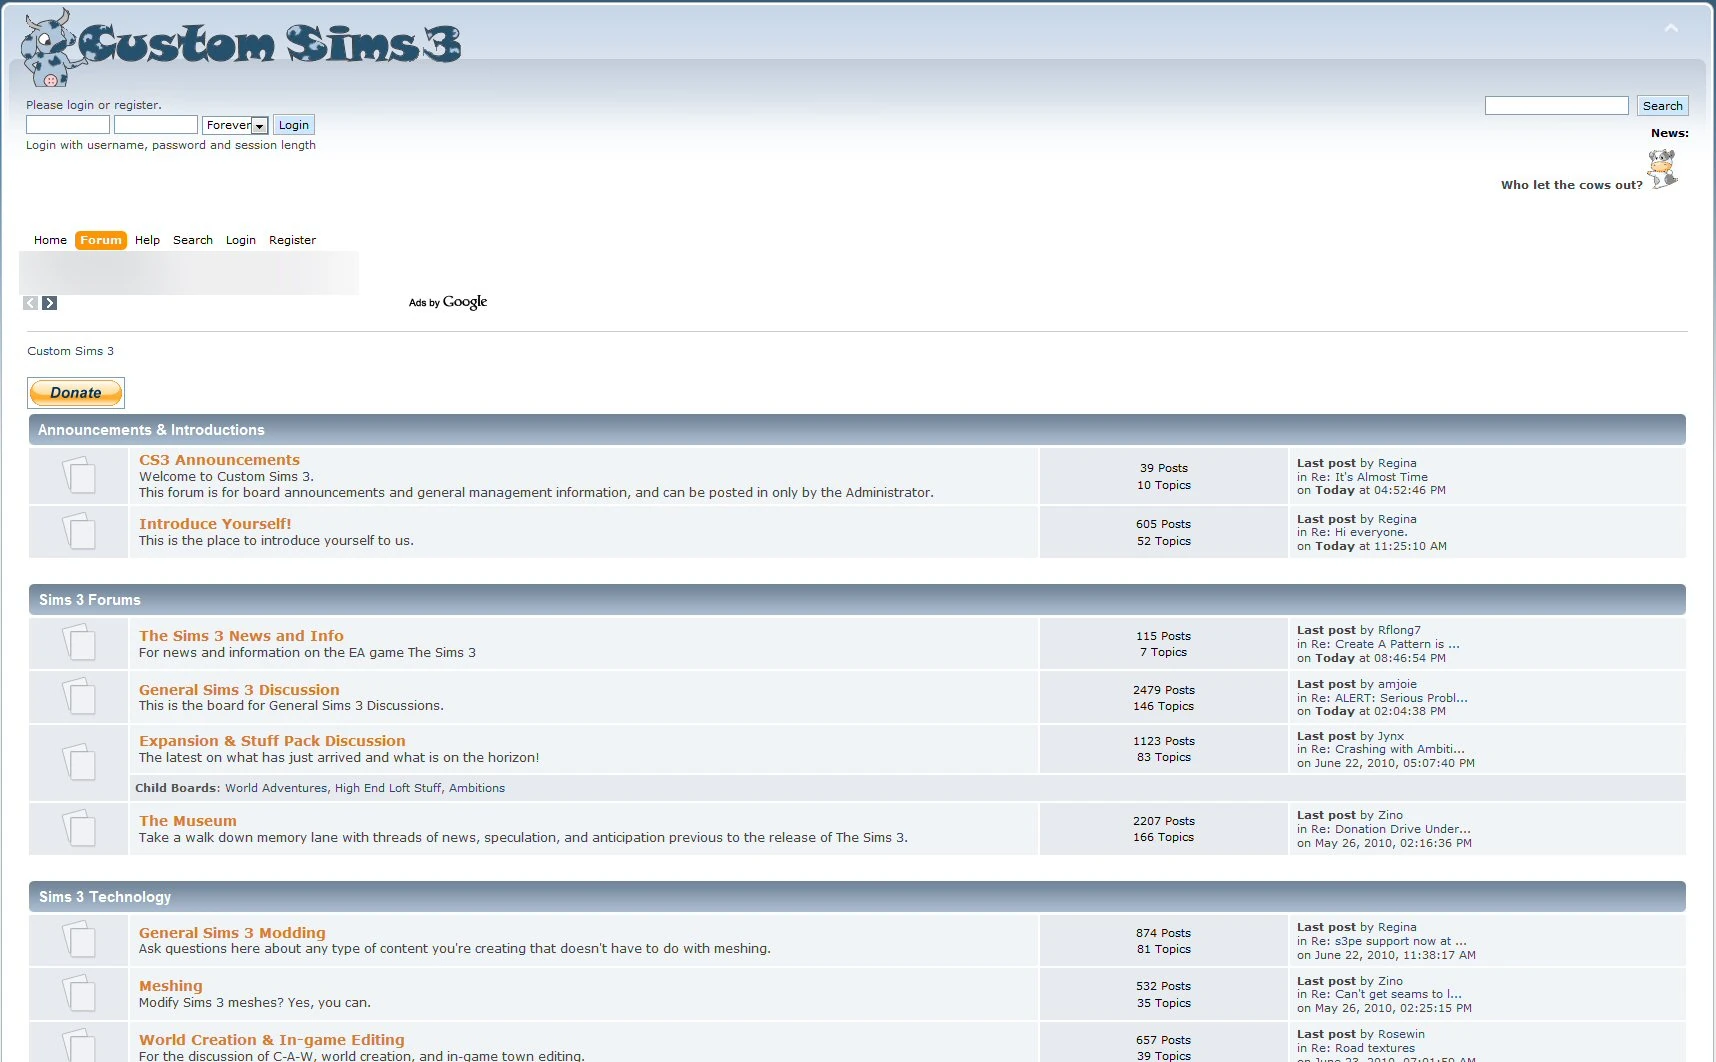
Task: Open the Introduce Yourself! board
Action: click(x=215, y=524)
